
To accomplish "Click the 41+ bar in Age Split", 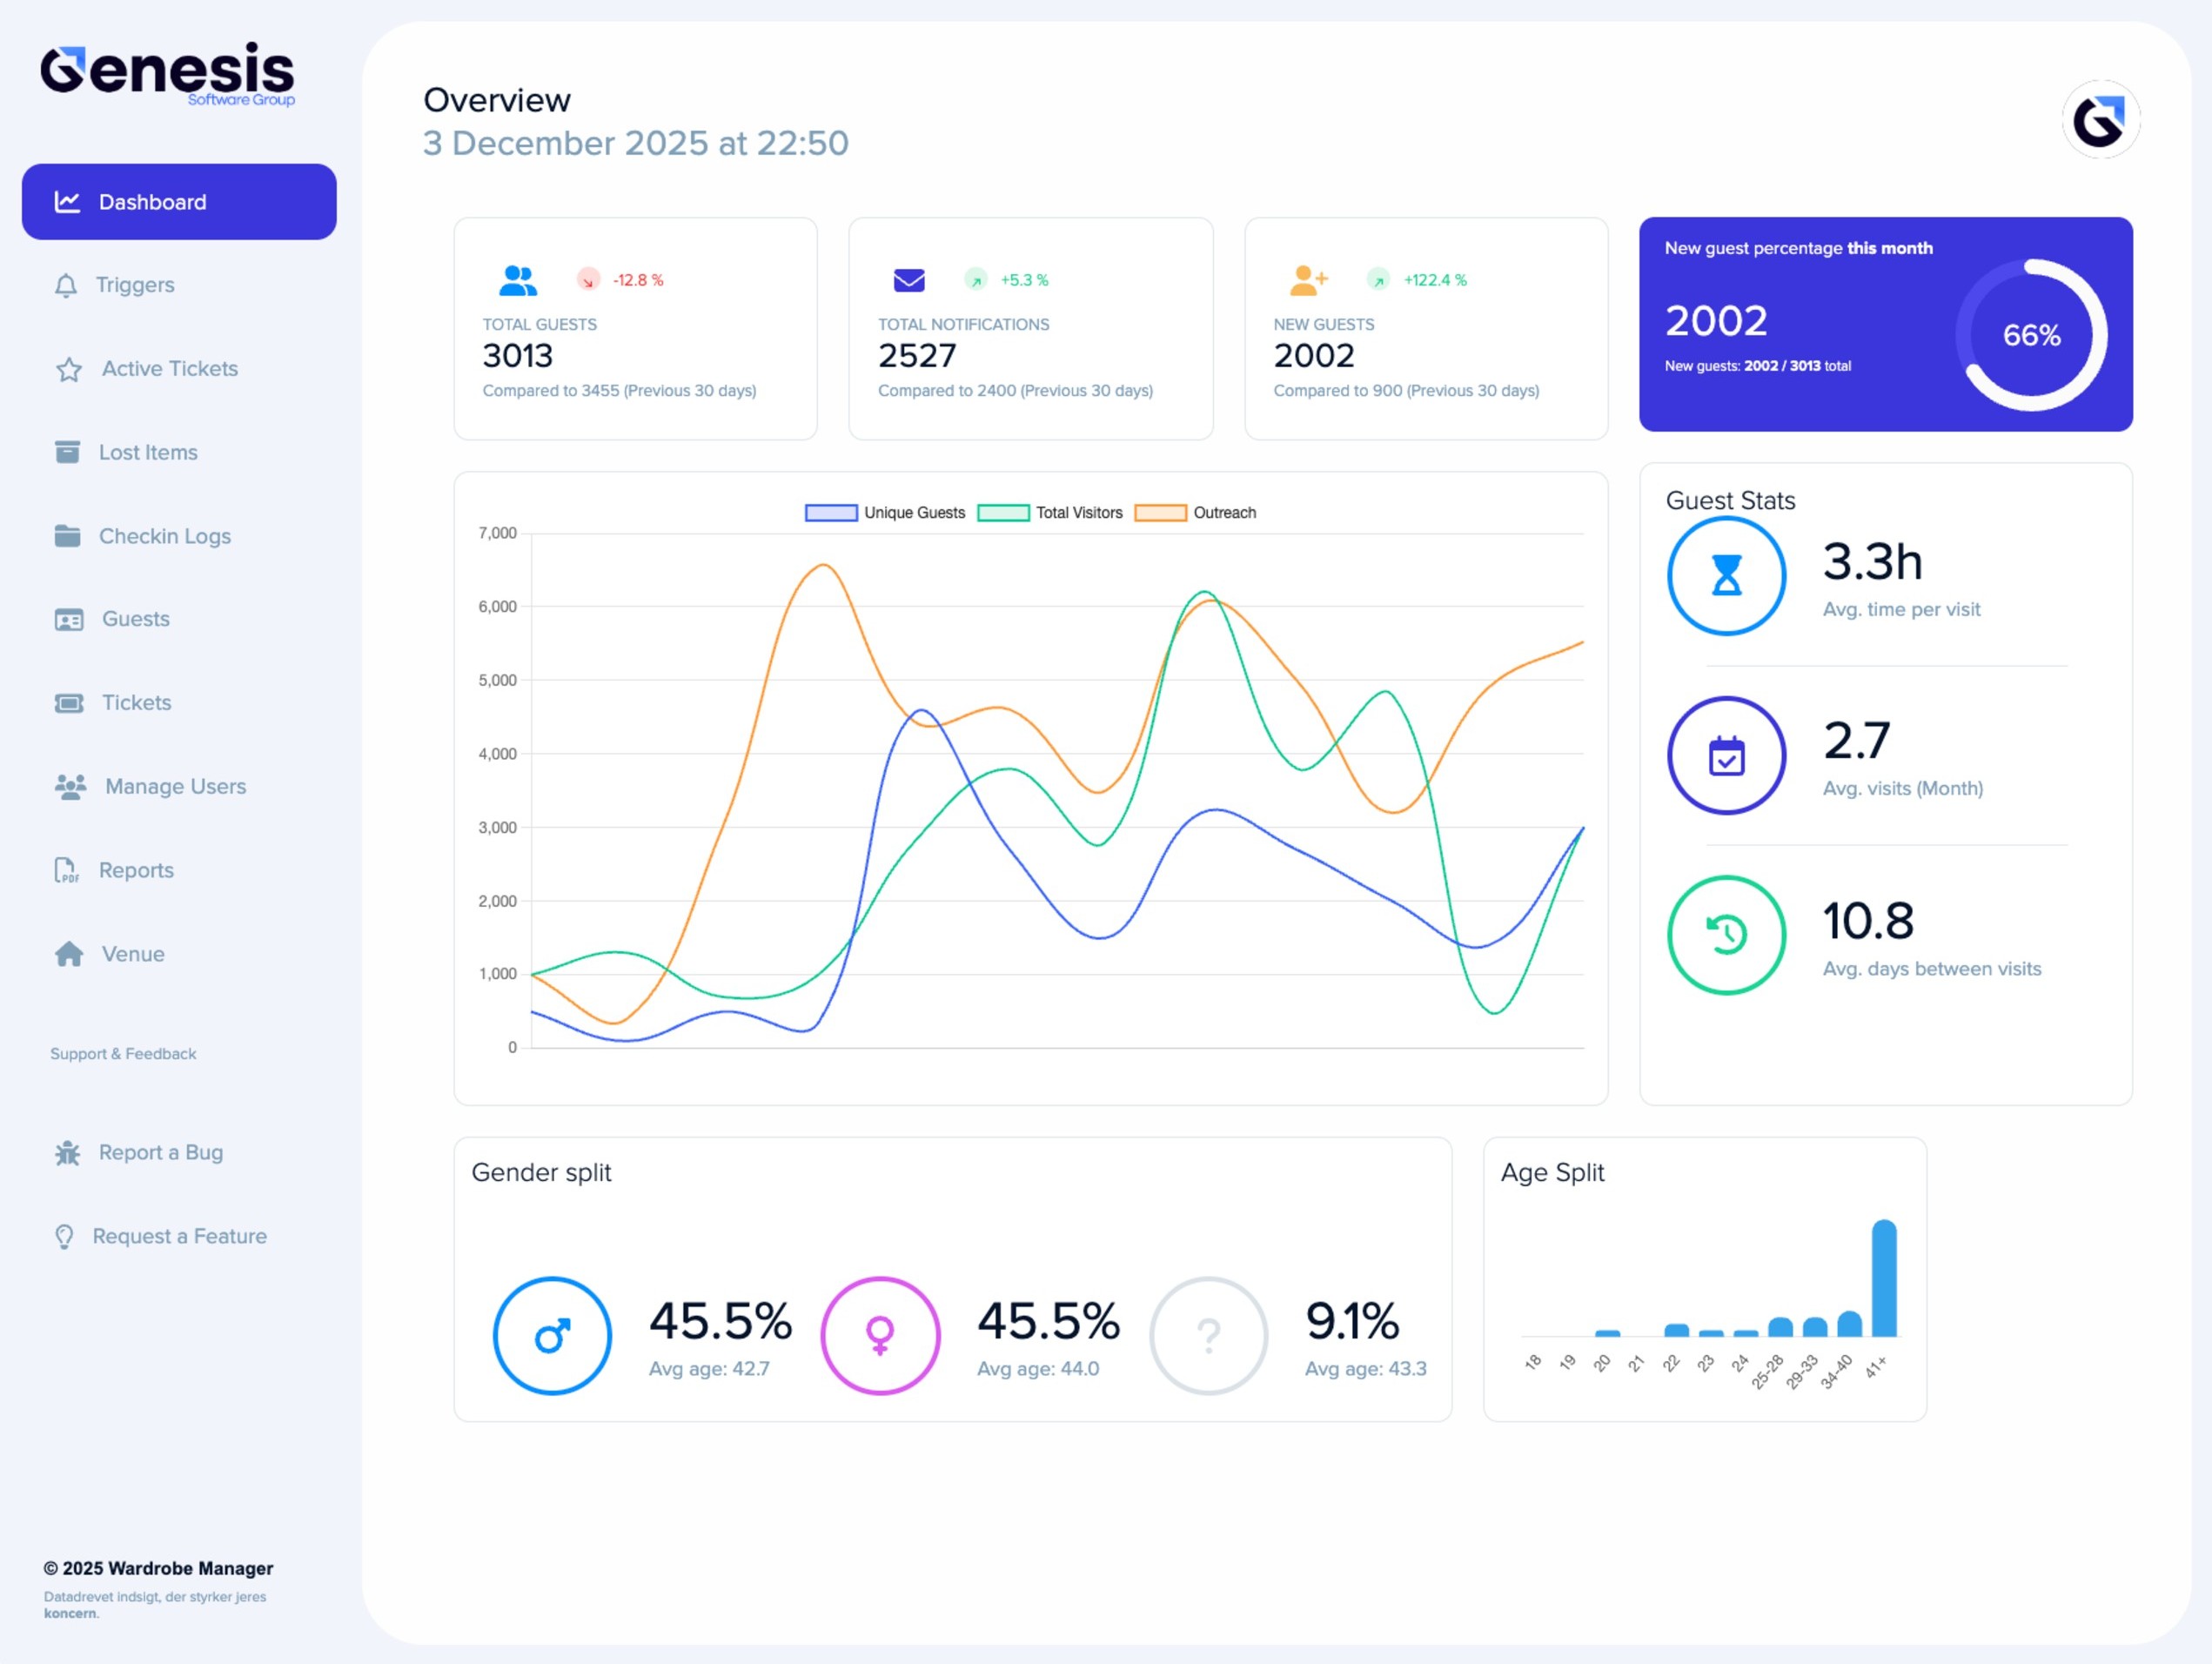I will [x=1884, y=1278].
